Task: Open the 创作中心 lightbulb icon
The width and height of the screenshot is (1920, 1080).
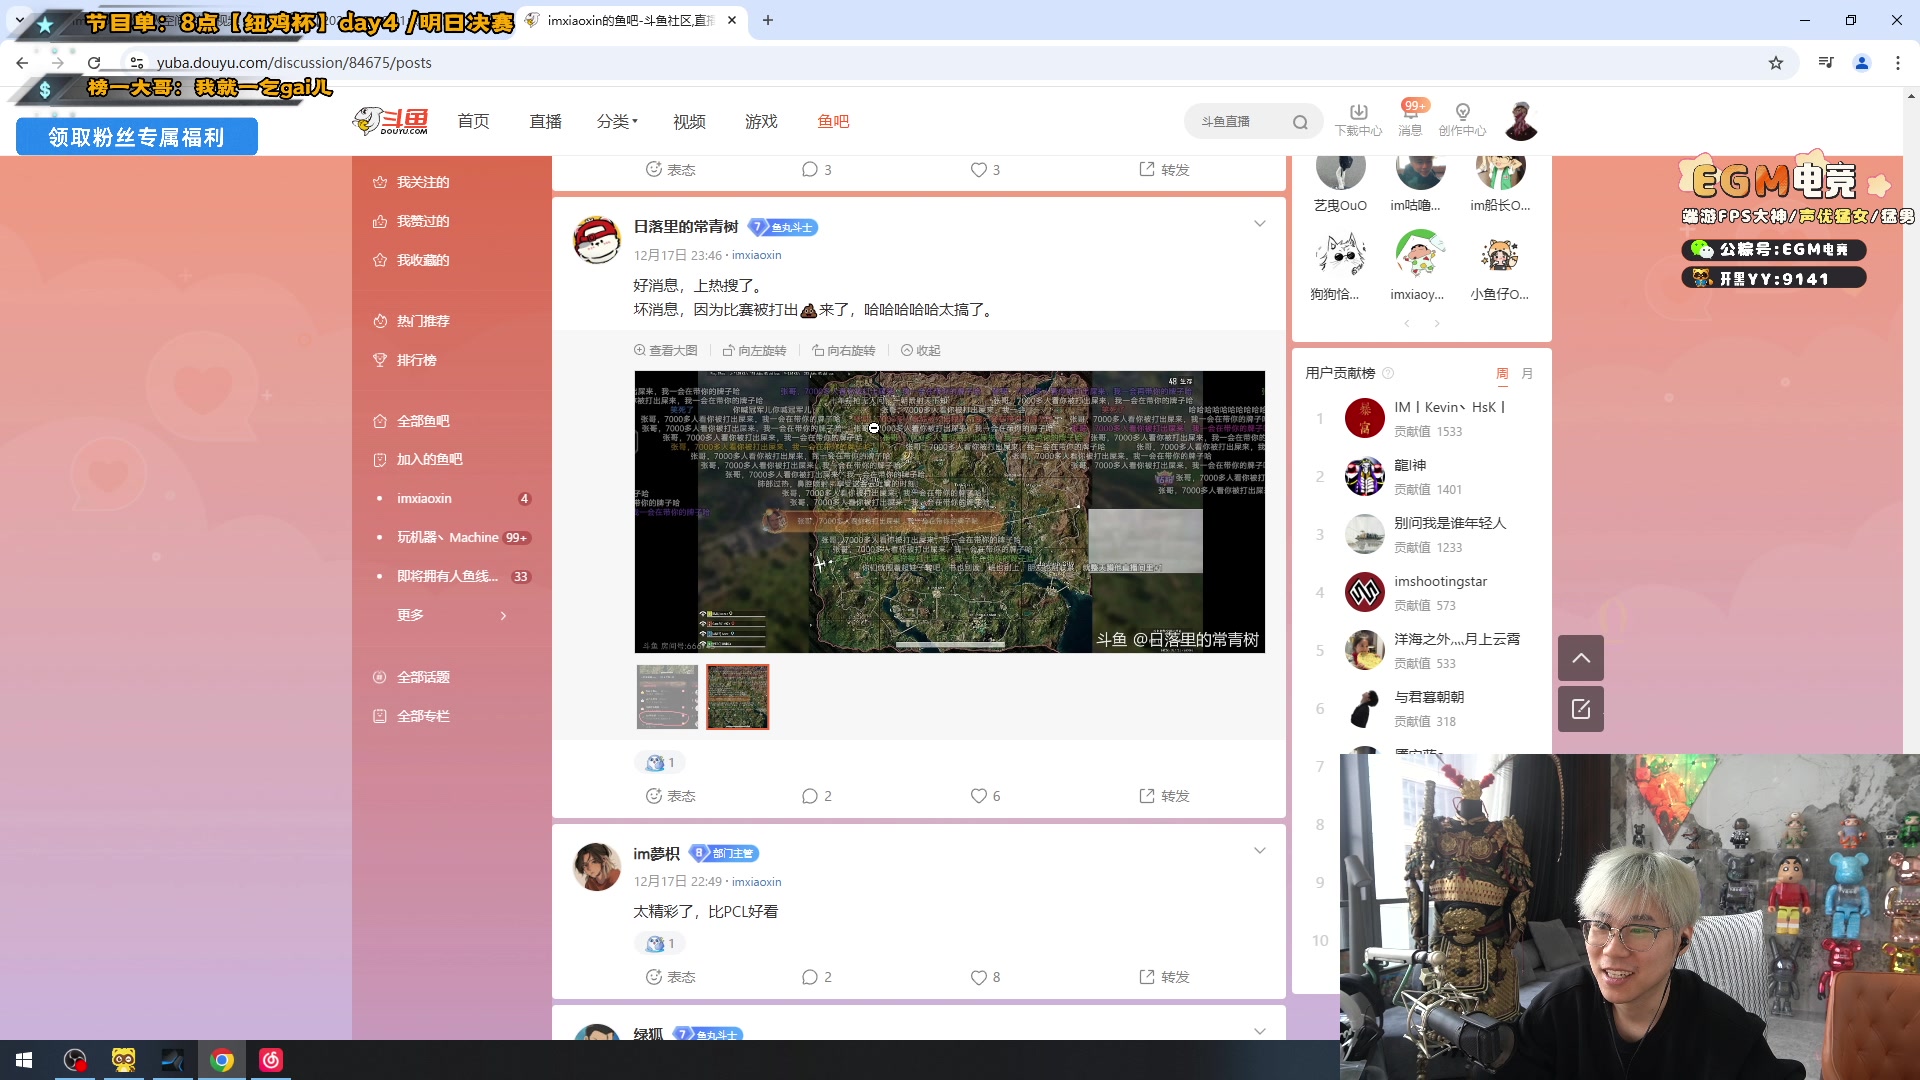Action: [1461, 113]
